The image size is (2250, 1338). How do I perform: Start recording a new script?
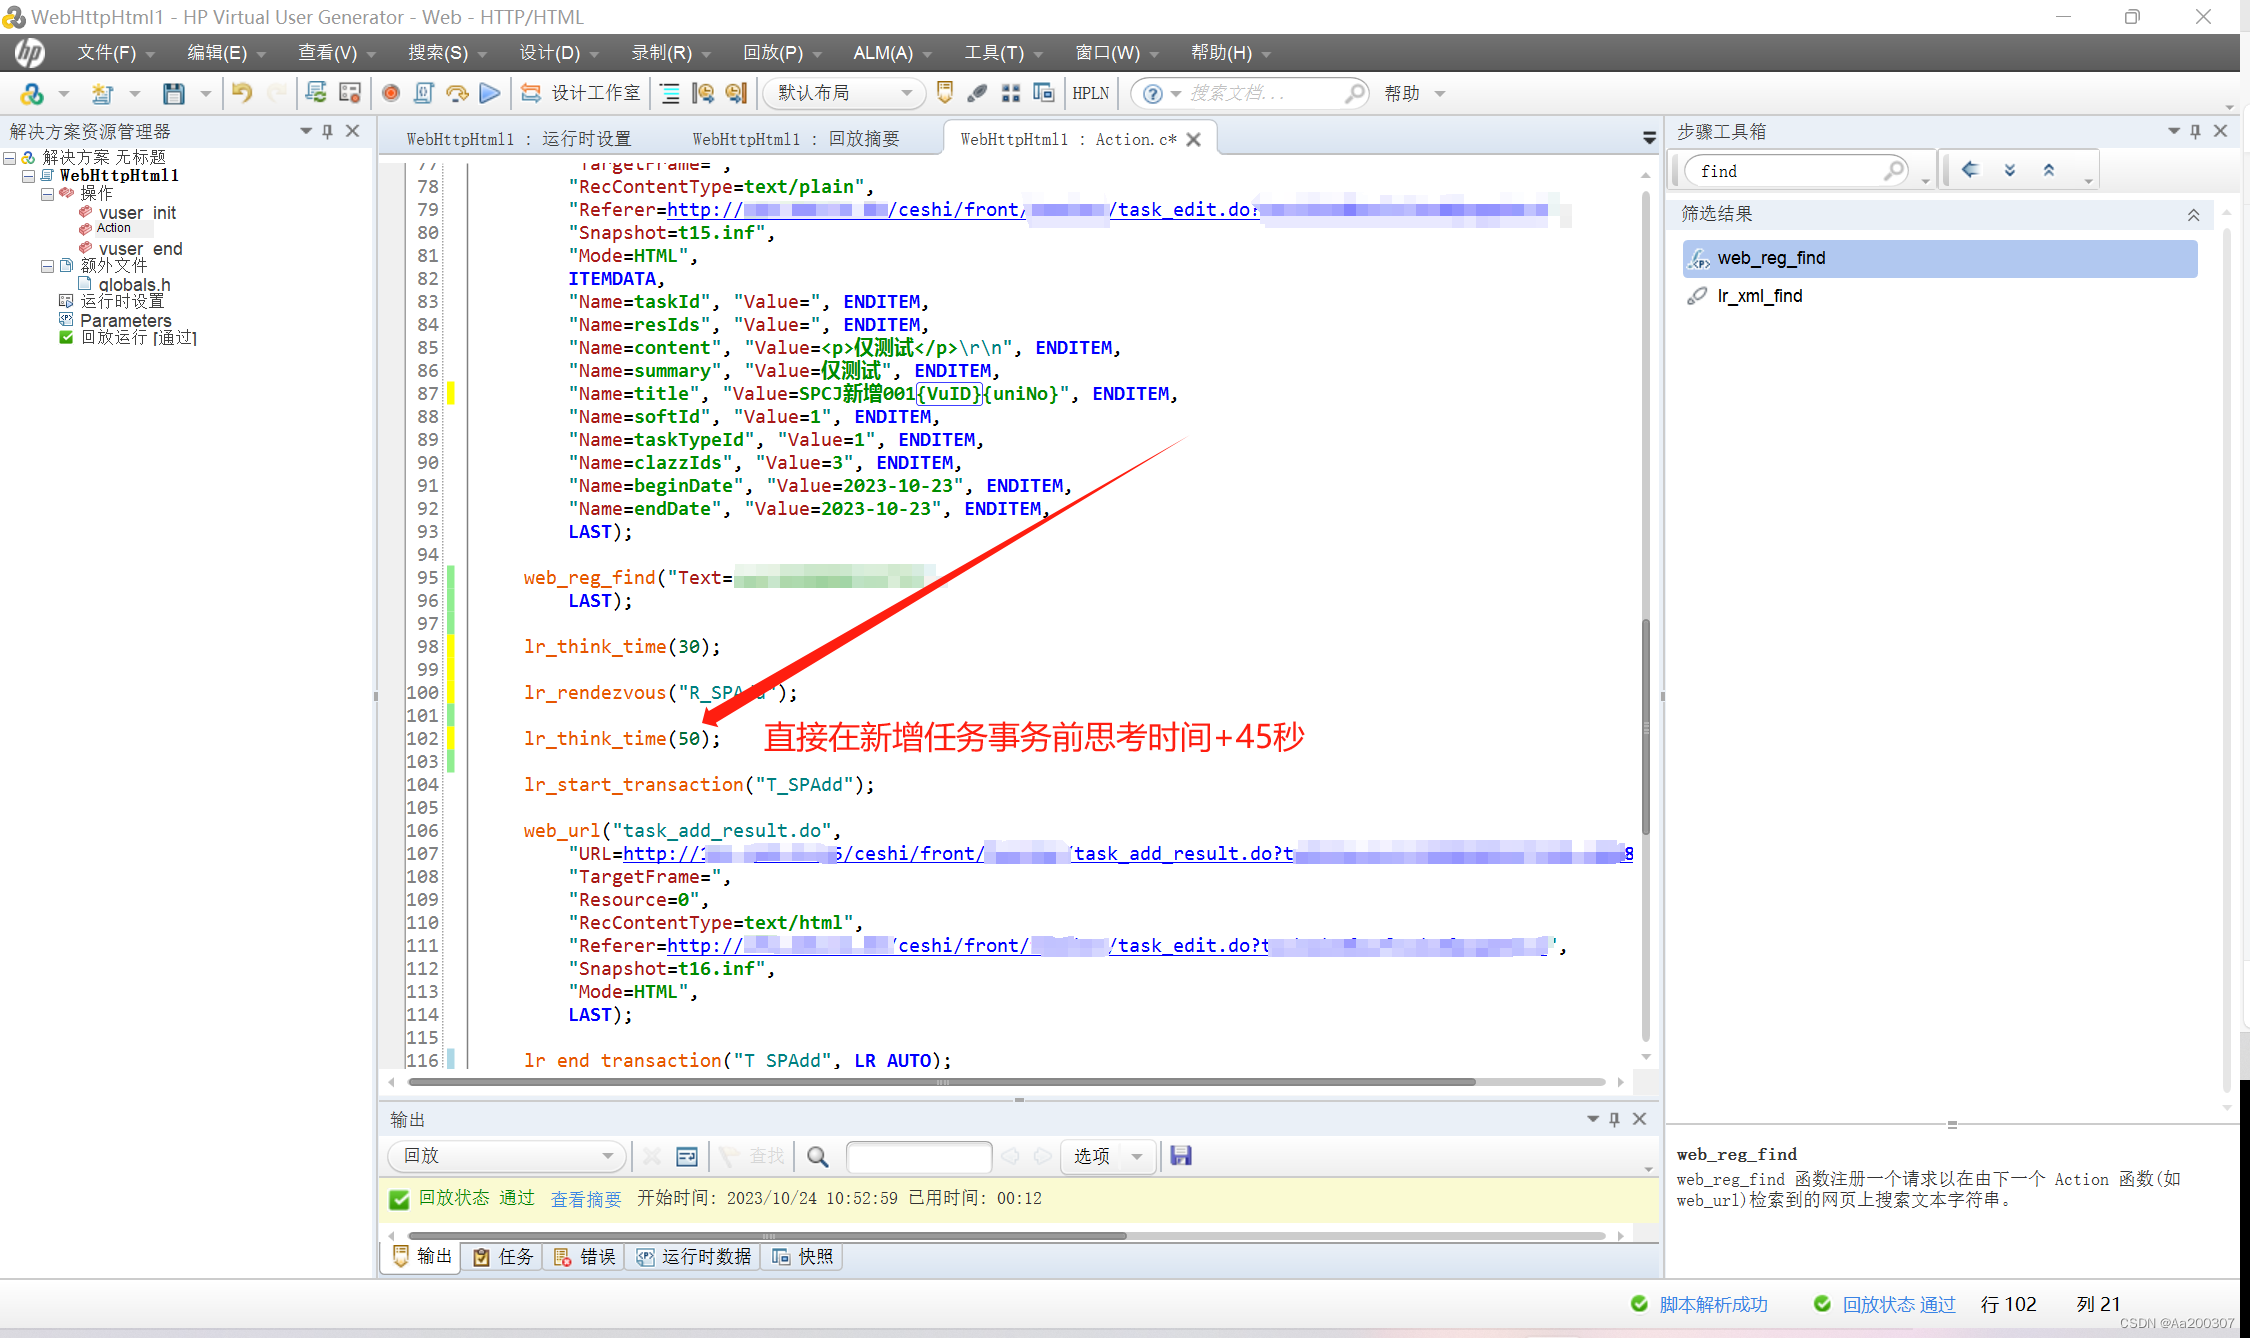(x=390, y=93)
